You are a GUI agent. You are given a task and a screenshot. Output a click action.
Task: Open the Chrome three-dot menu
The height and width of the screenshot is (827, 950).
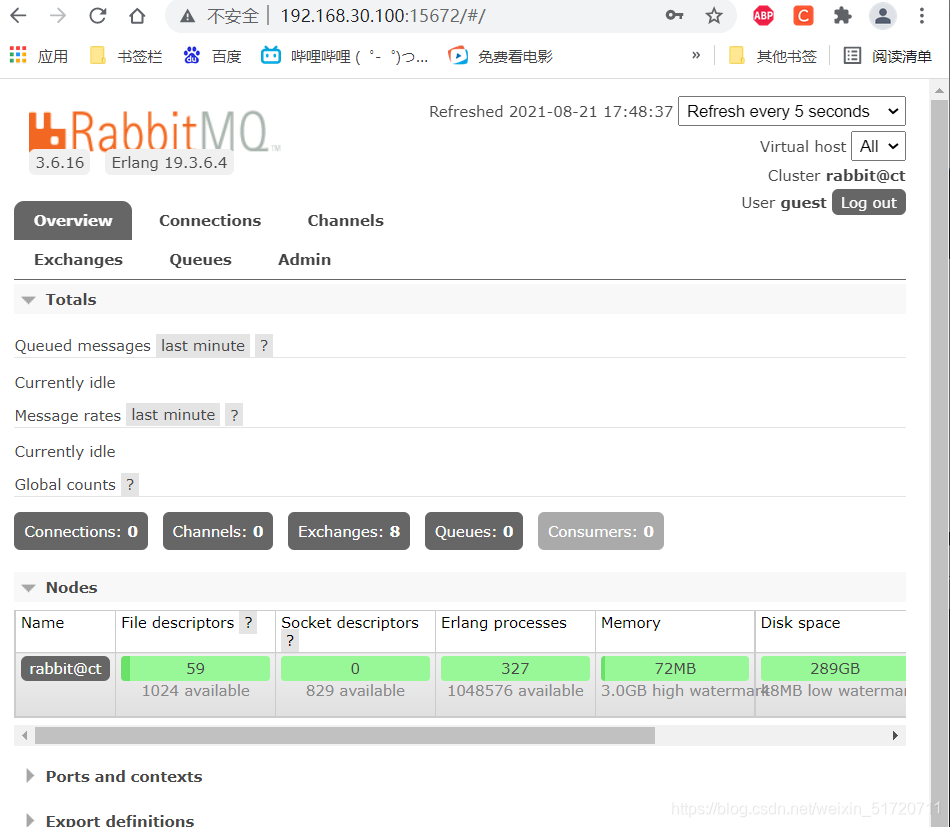click(922, 16)
